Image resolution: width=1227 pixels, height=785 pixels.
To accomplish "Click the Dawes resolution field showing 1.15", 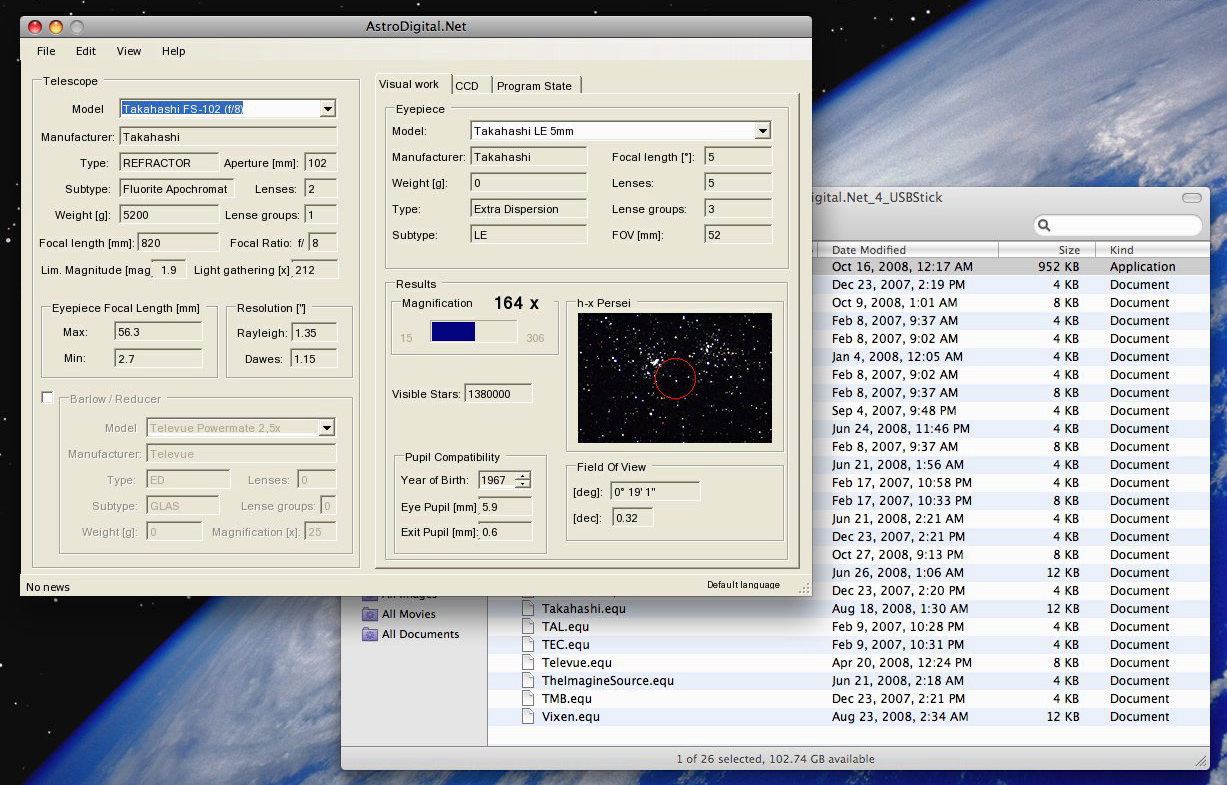I will 314,358.
